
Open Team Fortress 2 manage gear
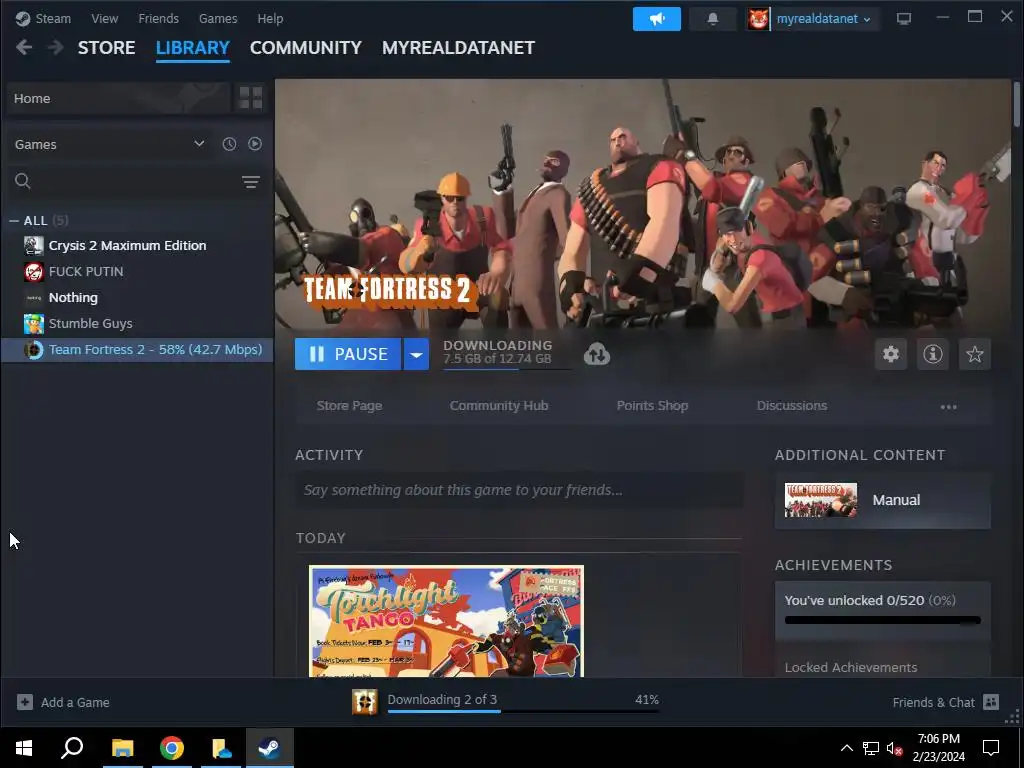pos(891,354)
